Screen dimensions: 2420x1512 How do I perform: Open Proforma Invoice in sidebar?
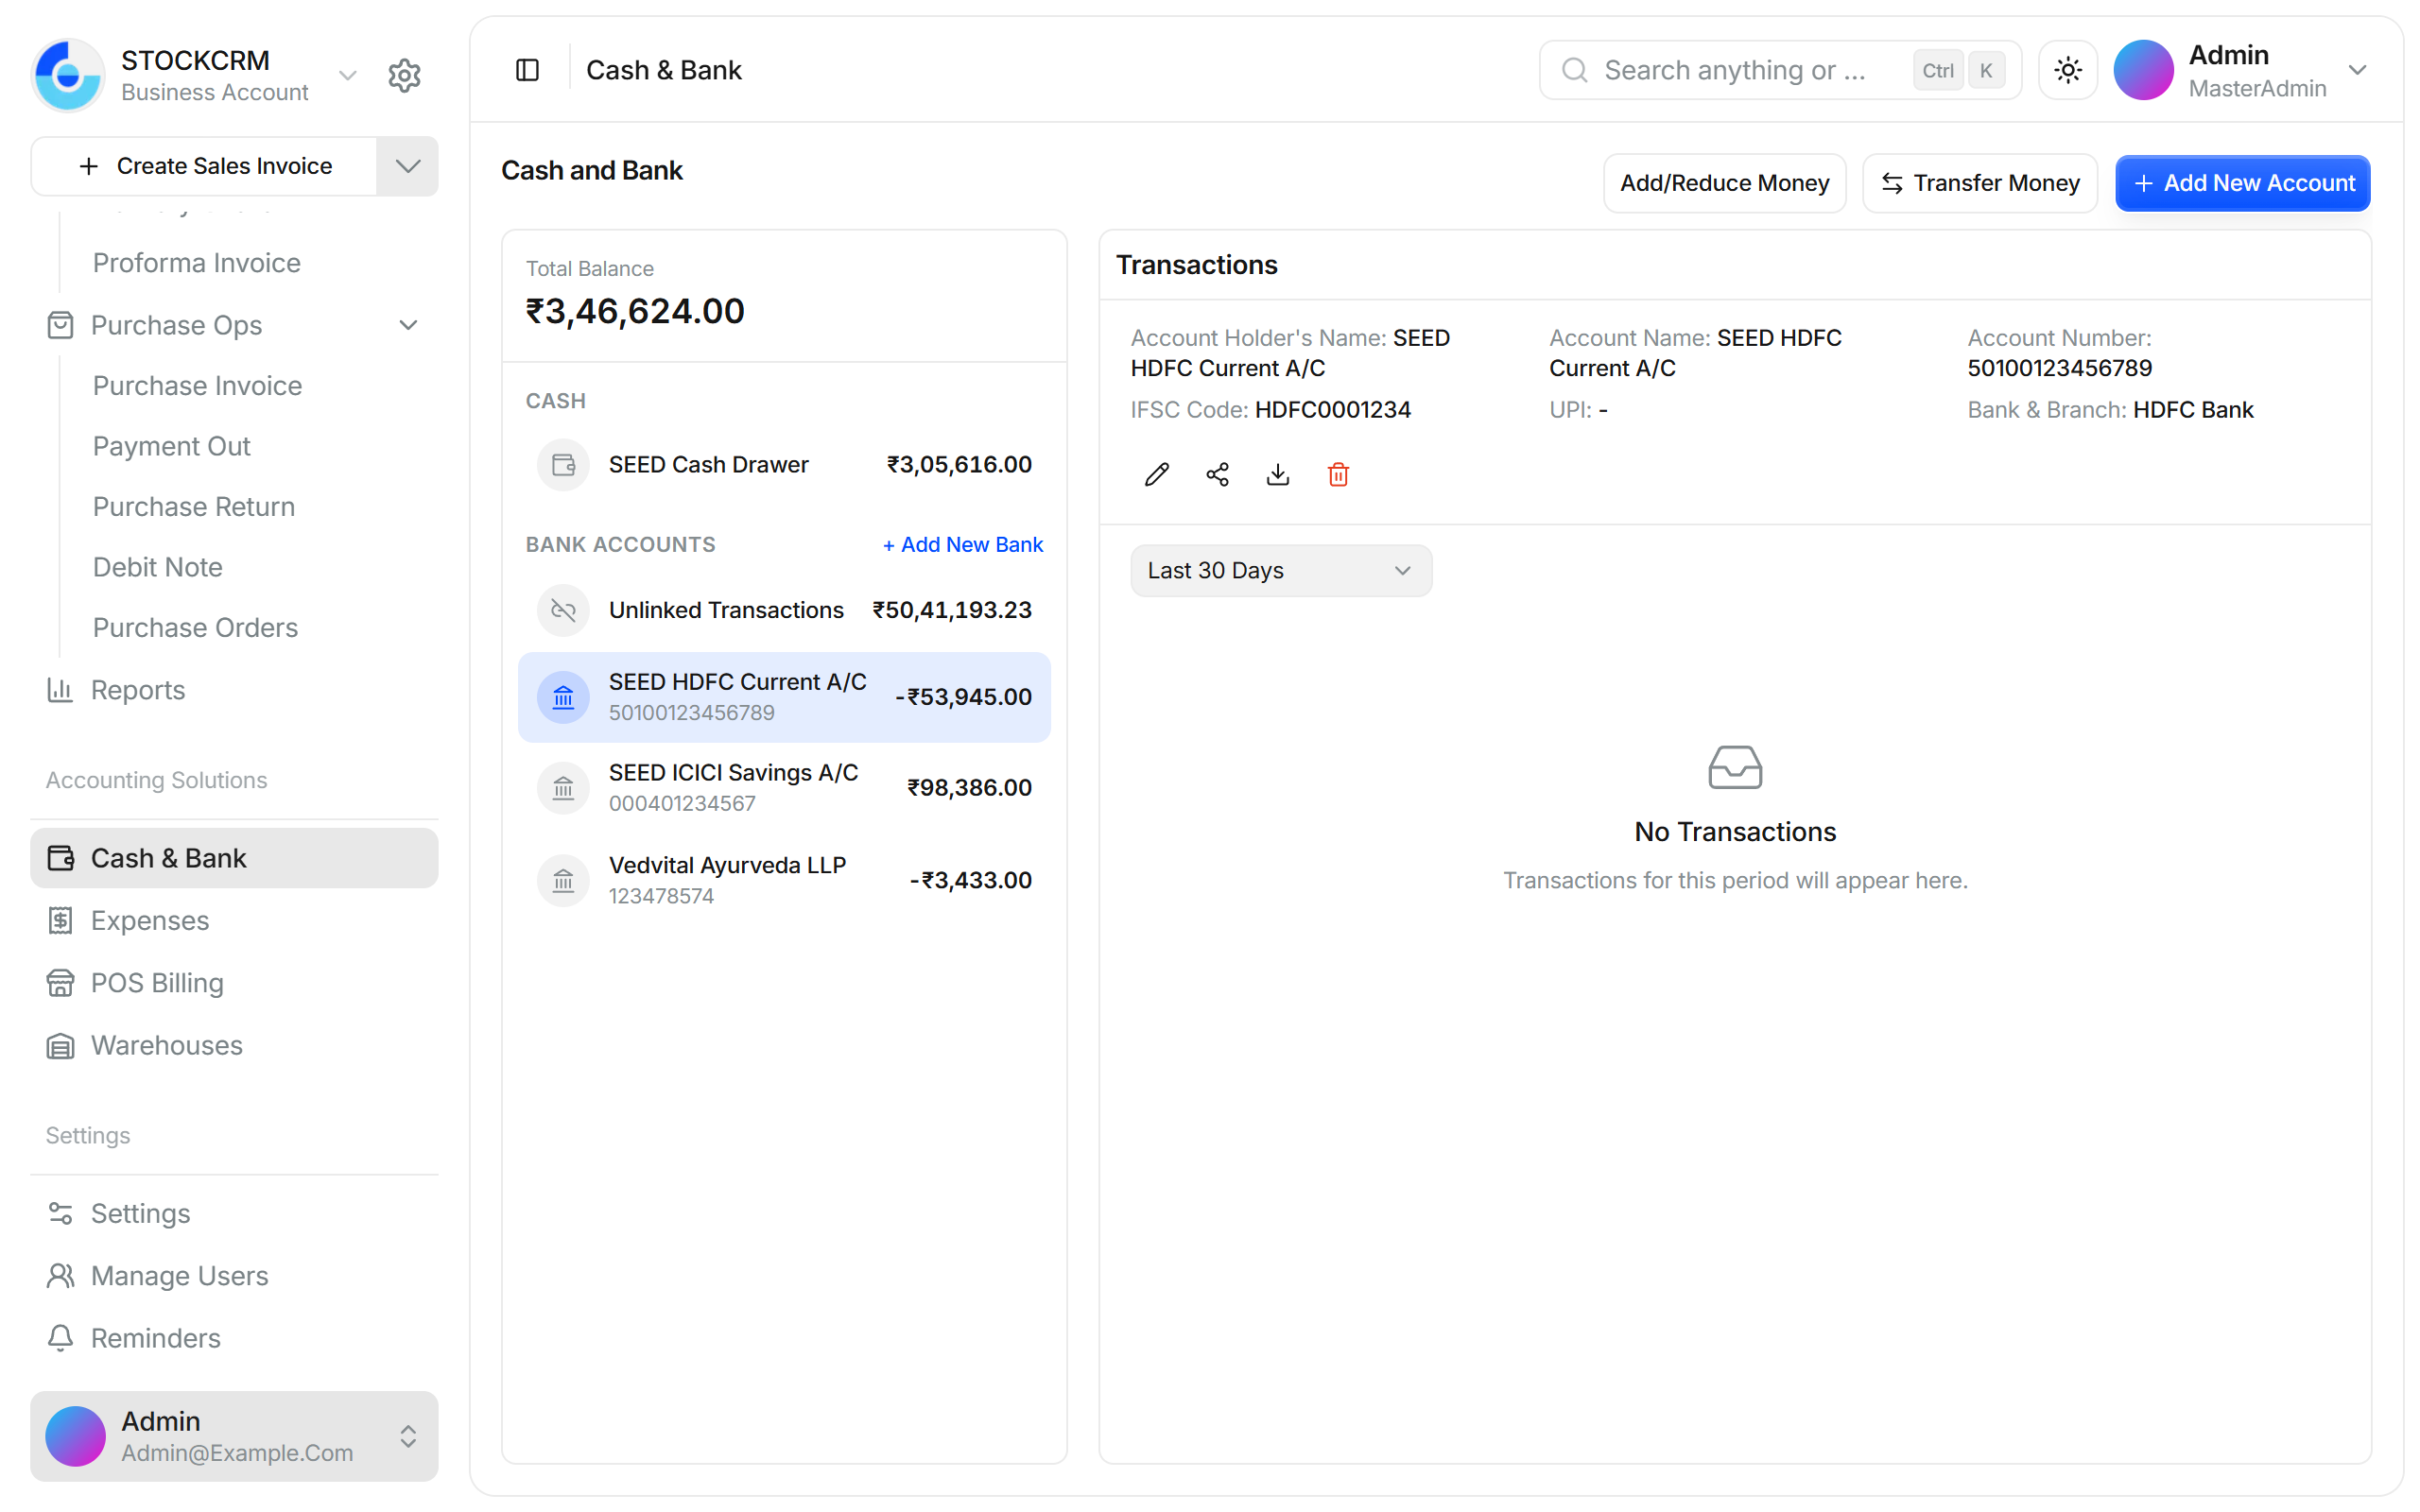196,263
